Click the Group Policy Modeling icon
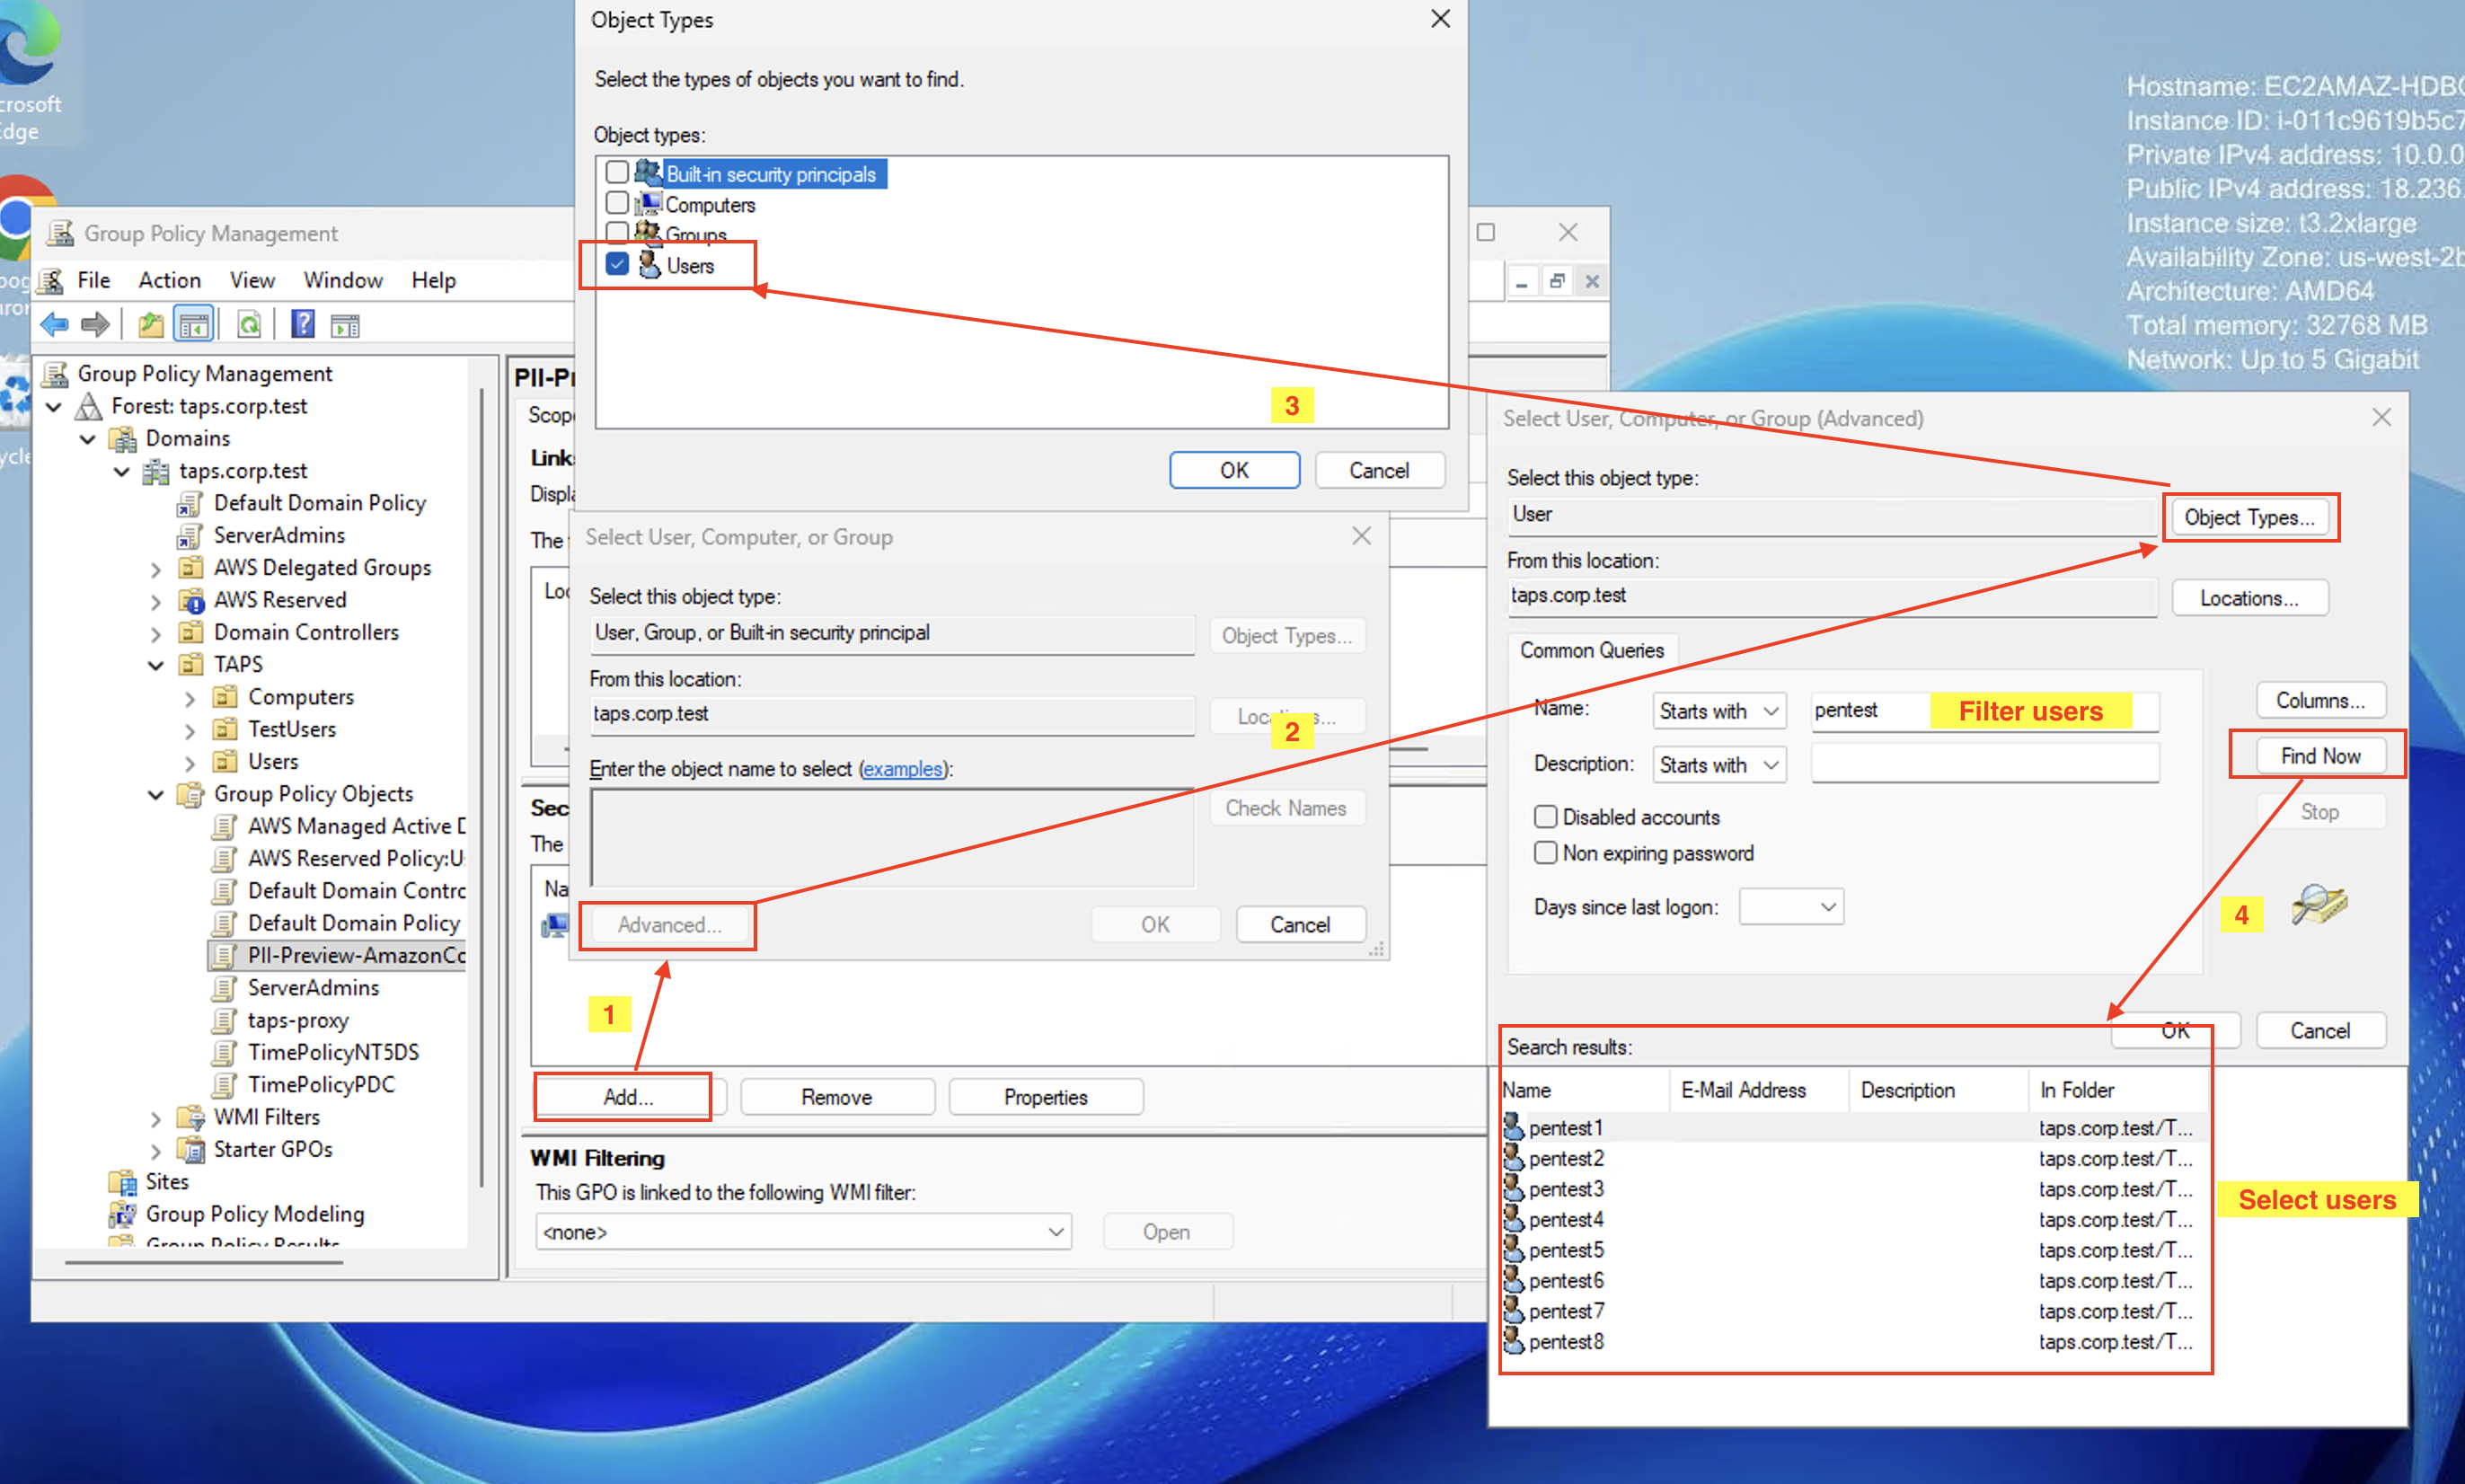Image resolution: width=2465 pixels, height=1484 pixels. 123,1214
